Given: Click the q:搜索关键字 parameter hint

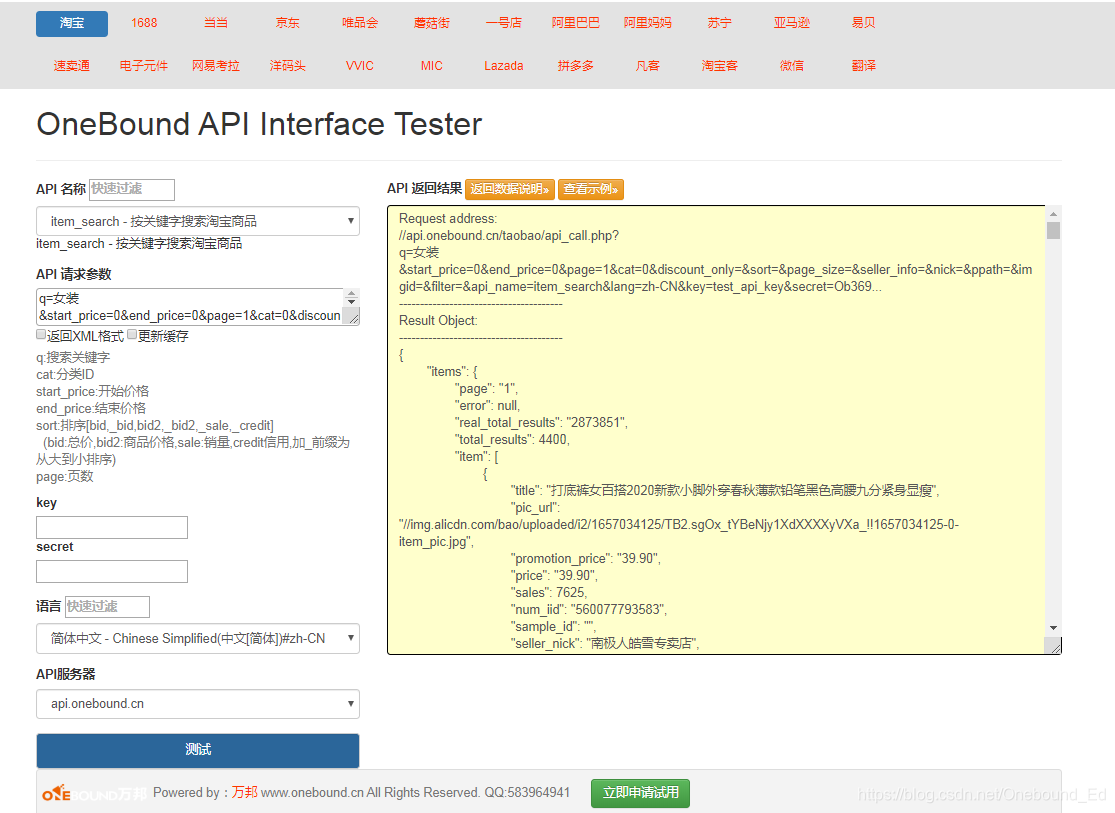Looking at the screenshot, I should pos(73,358).
